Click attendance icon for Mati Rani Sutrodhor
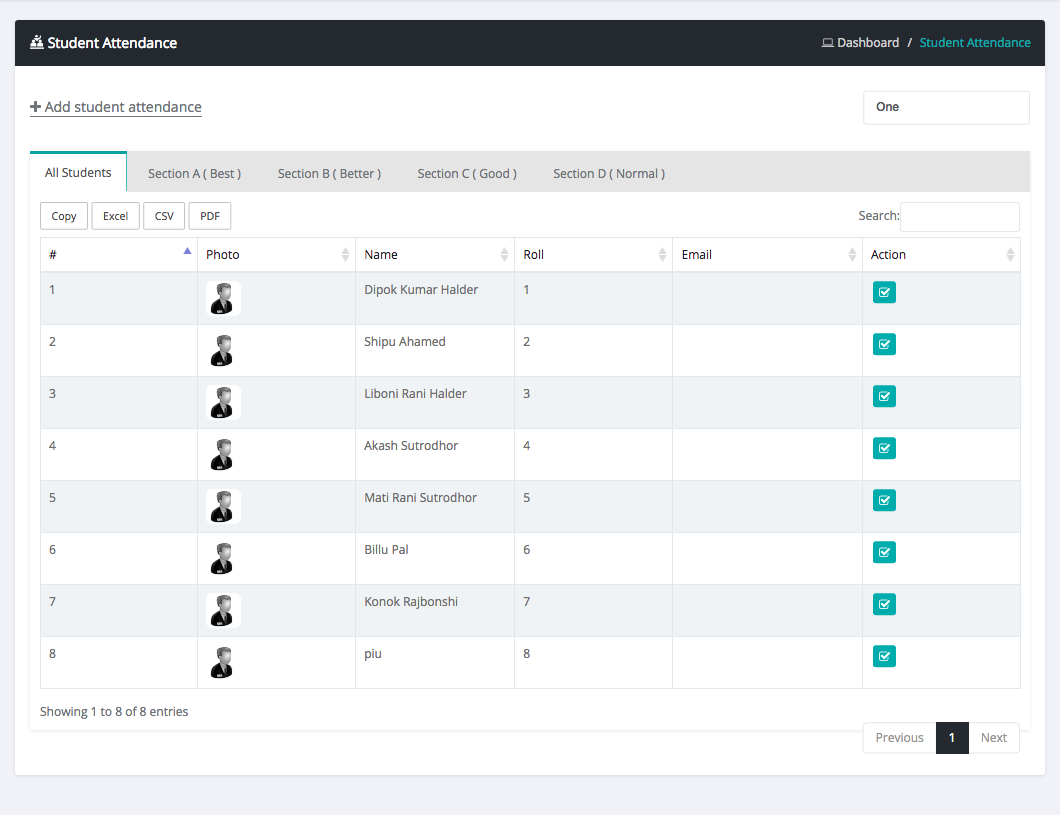 click(884, 500)
